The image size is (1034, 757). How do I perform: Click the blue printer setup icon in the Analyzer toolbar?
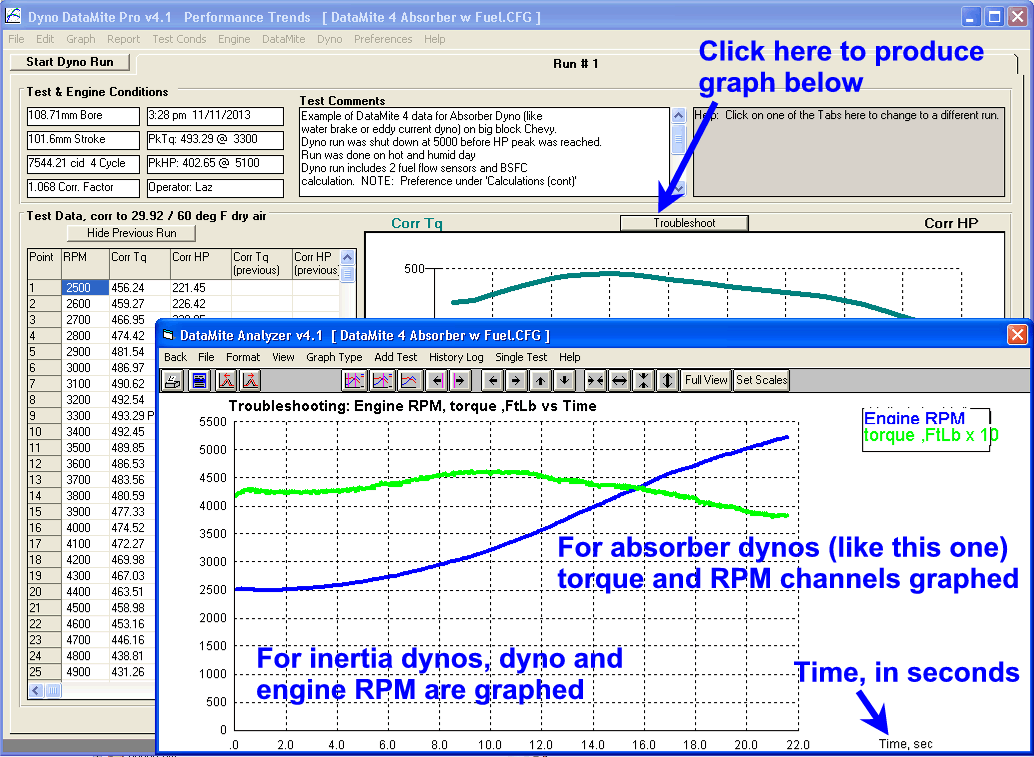198,380
